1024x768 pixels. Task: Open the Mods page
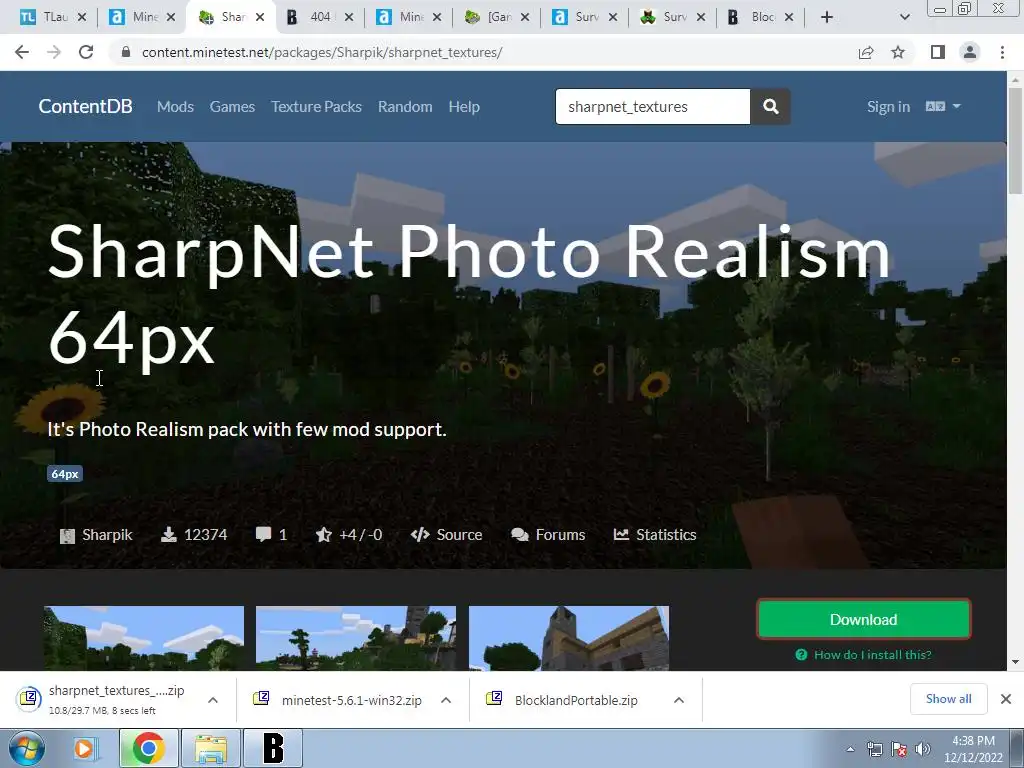(x=175, y=106)
